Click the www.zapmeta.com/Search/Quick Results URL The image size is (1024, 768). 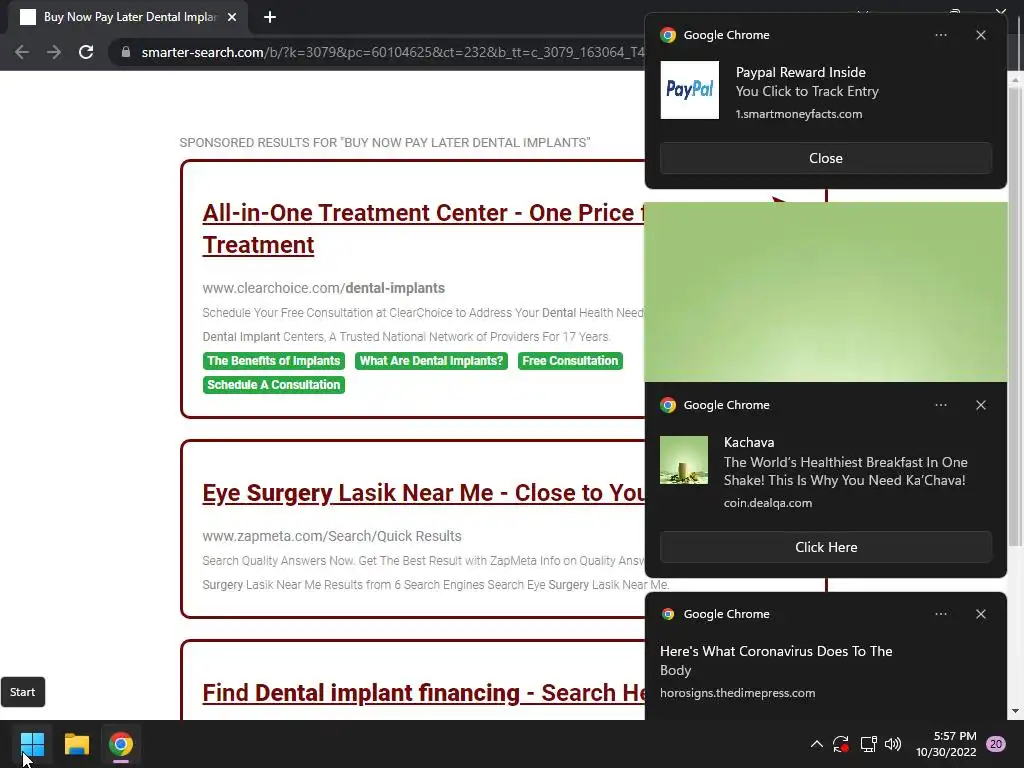click(x=332, y=536)
